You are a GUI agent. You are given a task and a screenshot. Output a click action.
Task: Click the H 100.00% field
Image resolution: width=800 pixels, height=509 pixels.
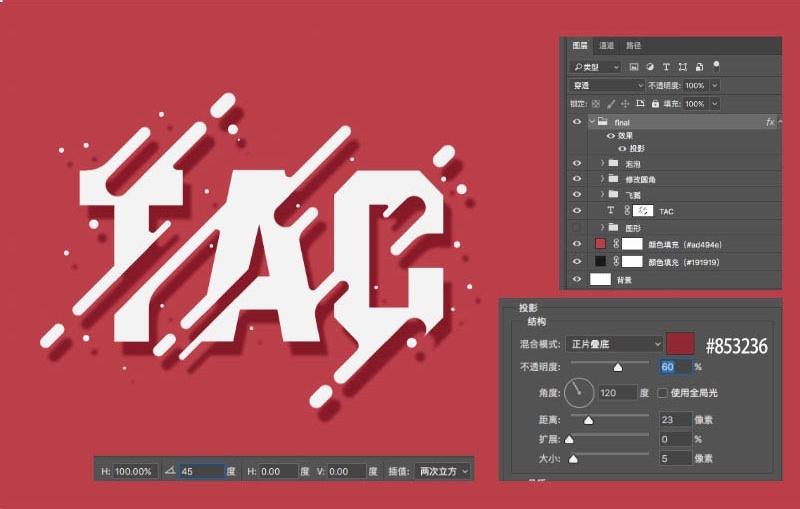pyautogui.click(x=135, y=471)
